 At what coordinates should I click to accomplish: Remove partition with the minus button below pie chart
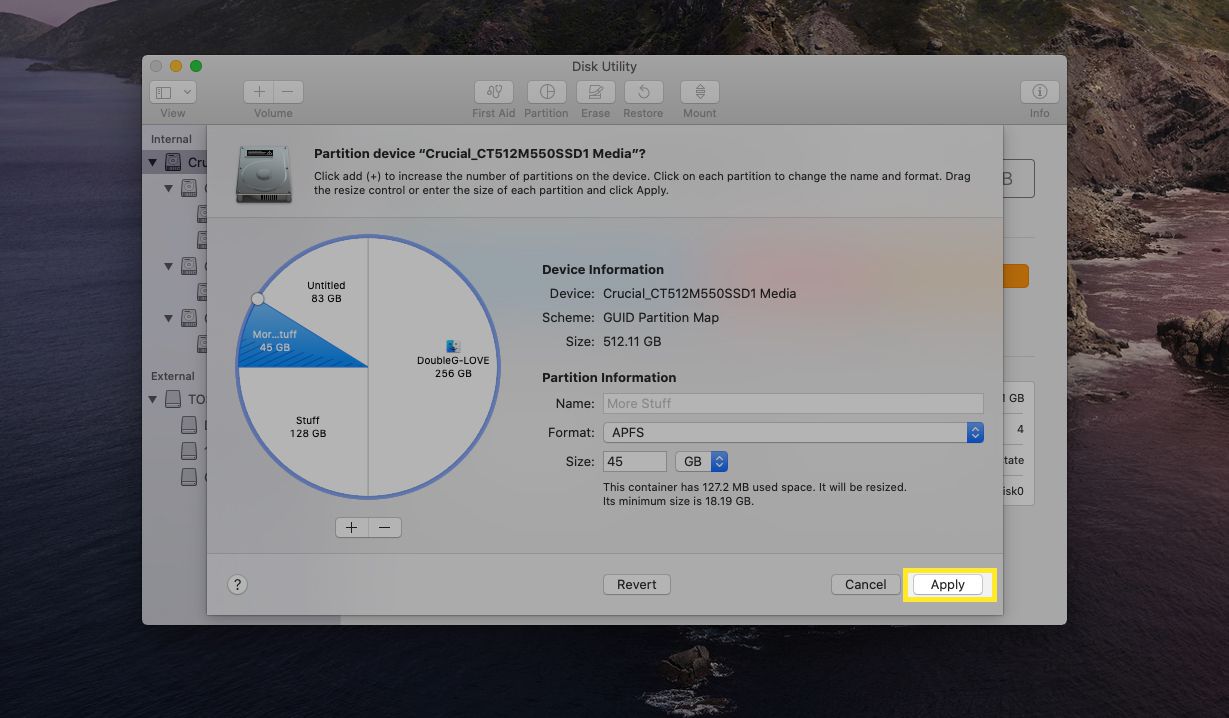[385, 527]
